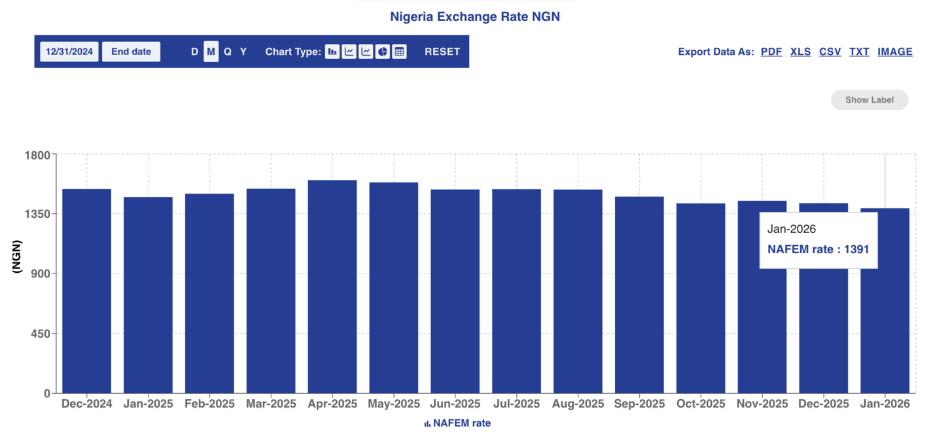Select daily (D) frequency

[195, 52]
